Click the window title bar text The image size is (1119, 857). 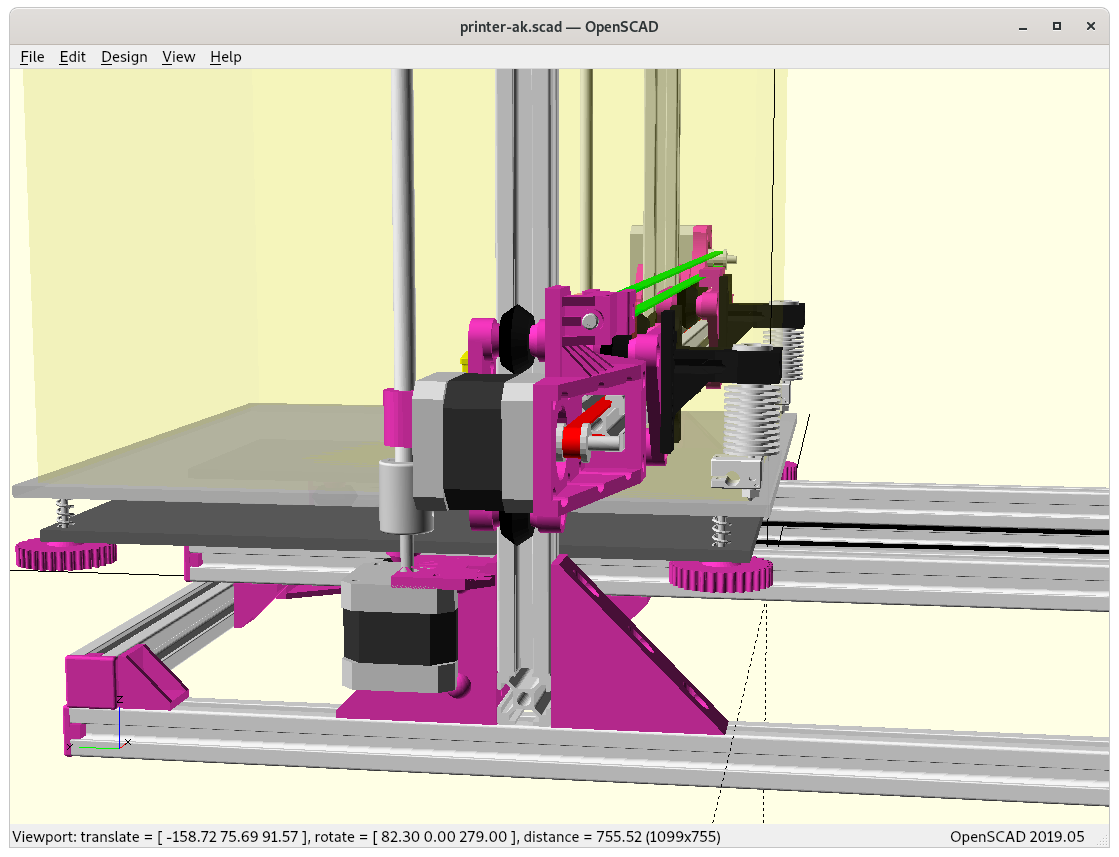point(558,27)
